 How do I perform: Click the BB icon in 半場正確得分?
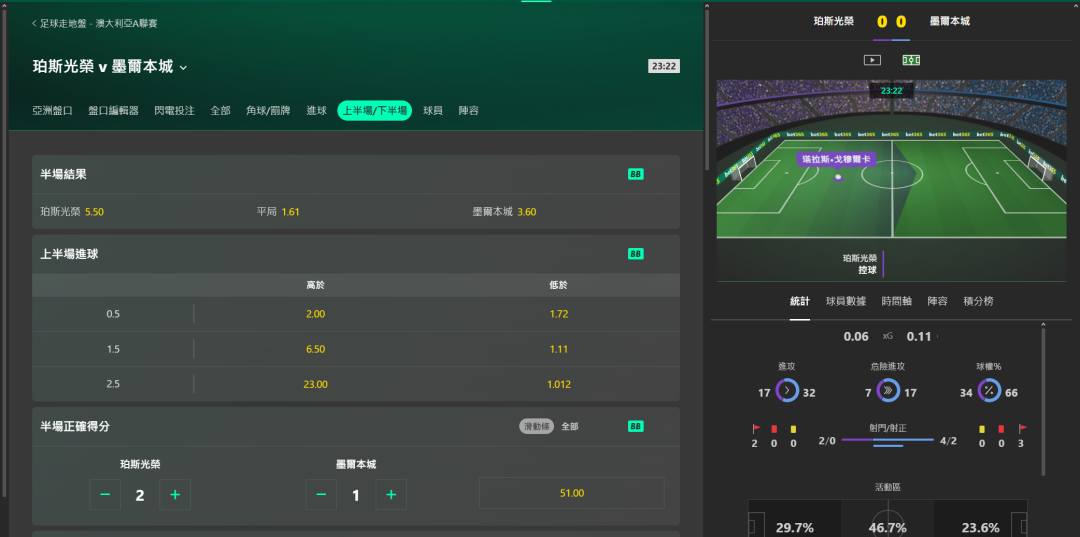point(636,426)
